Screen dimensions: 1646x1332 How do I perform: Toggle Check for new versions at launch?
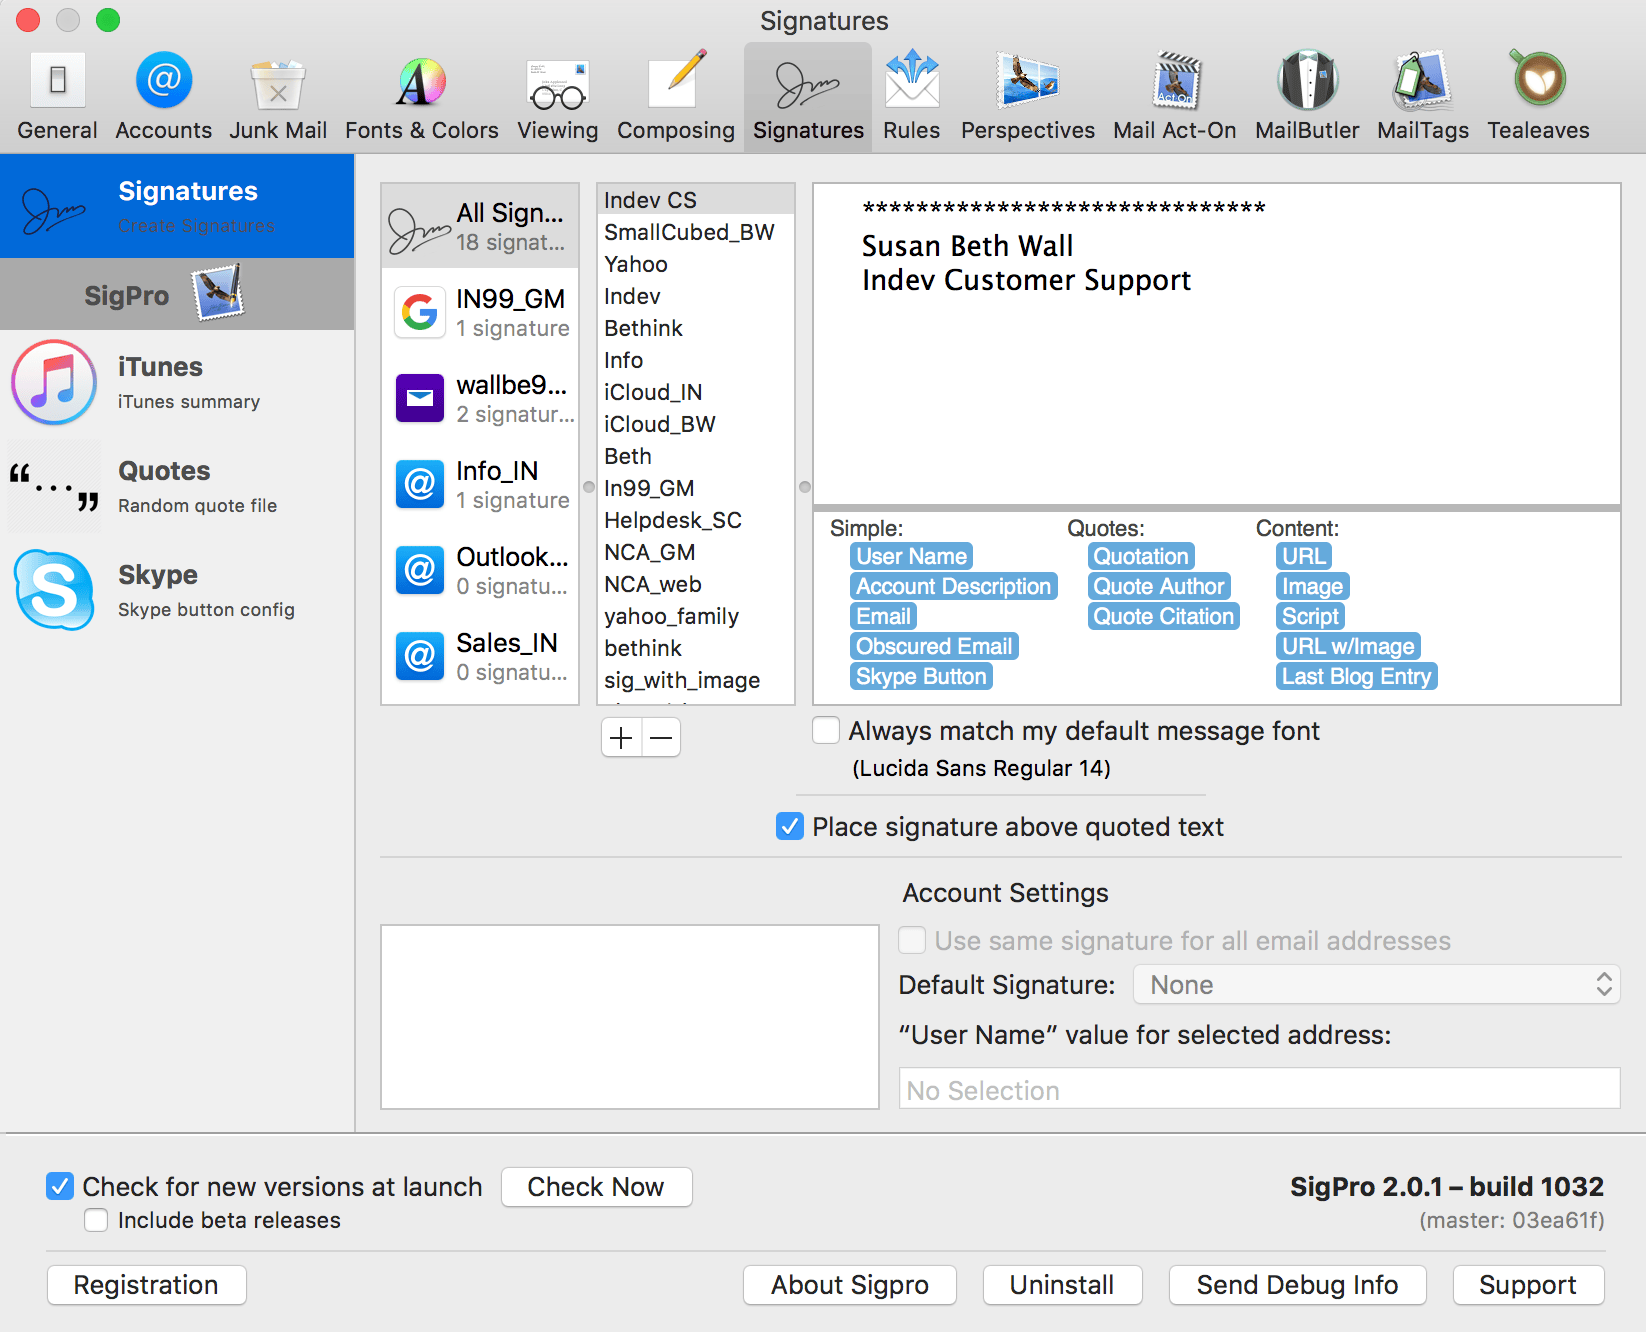pyautogui.click(x=59, y=1186)
